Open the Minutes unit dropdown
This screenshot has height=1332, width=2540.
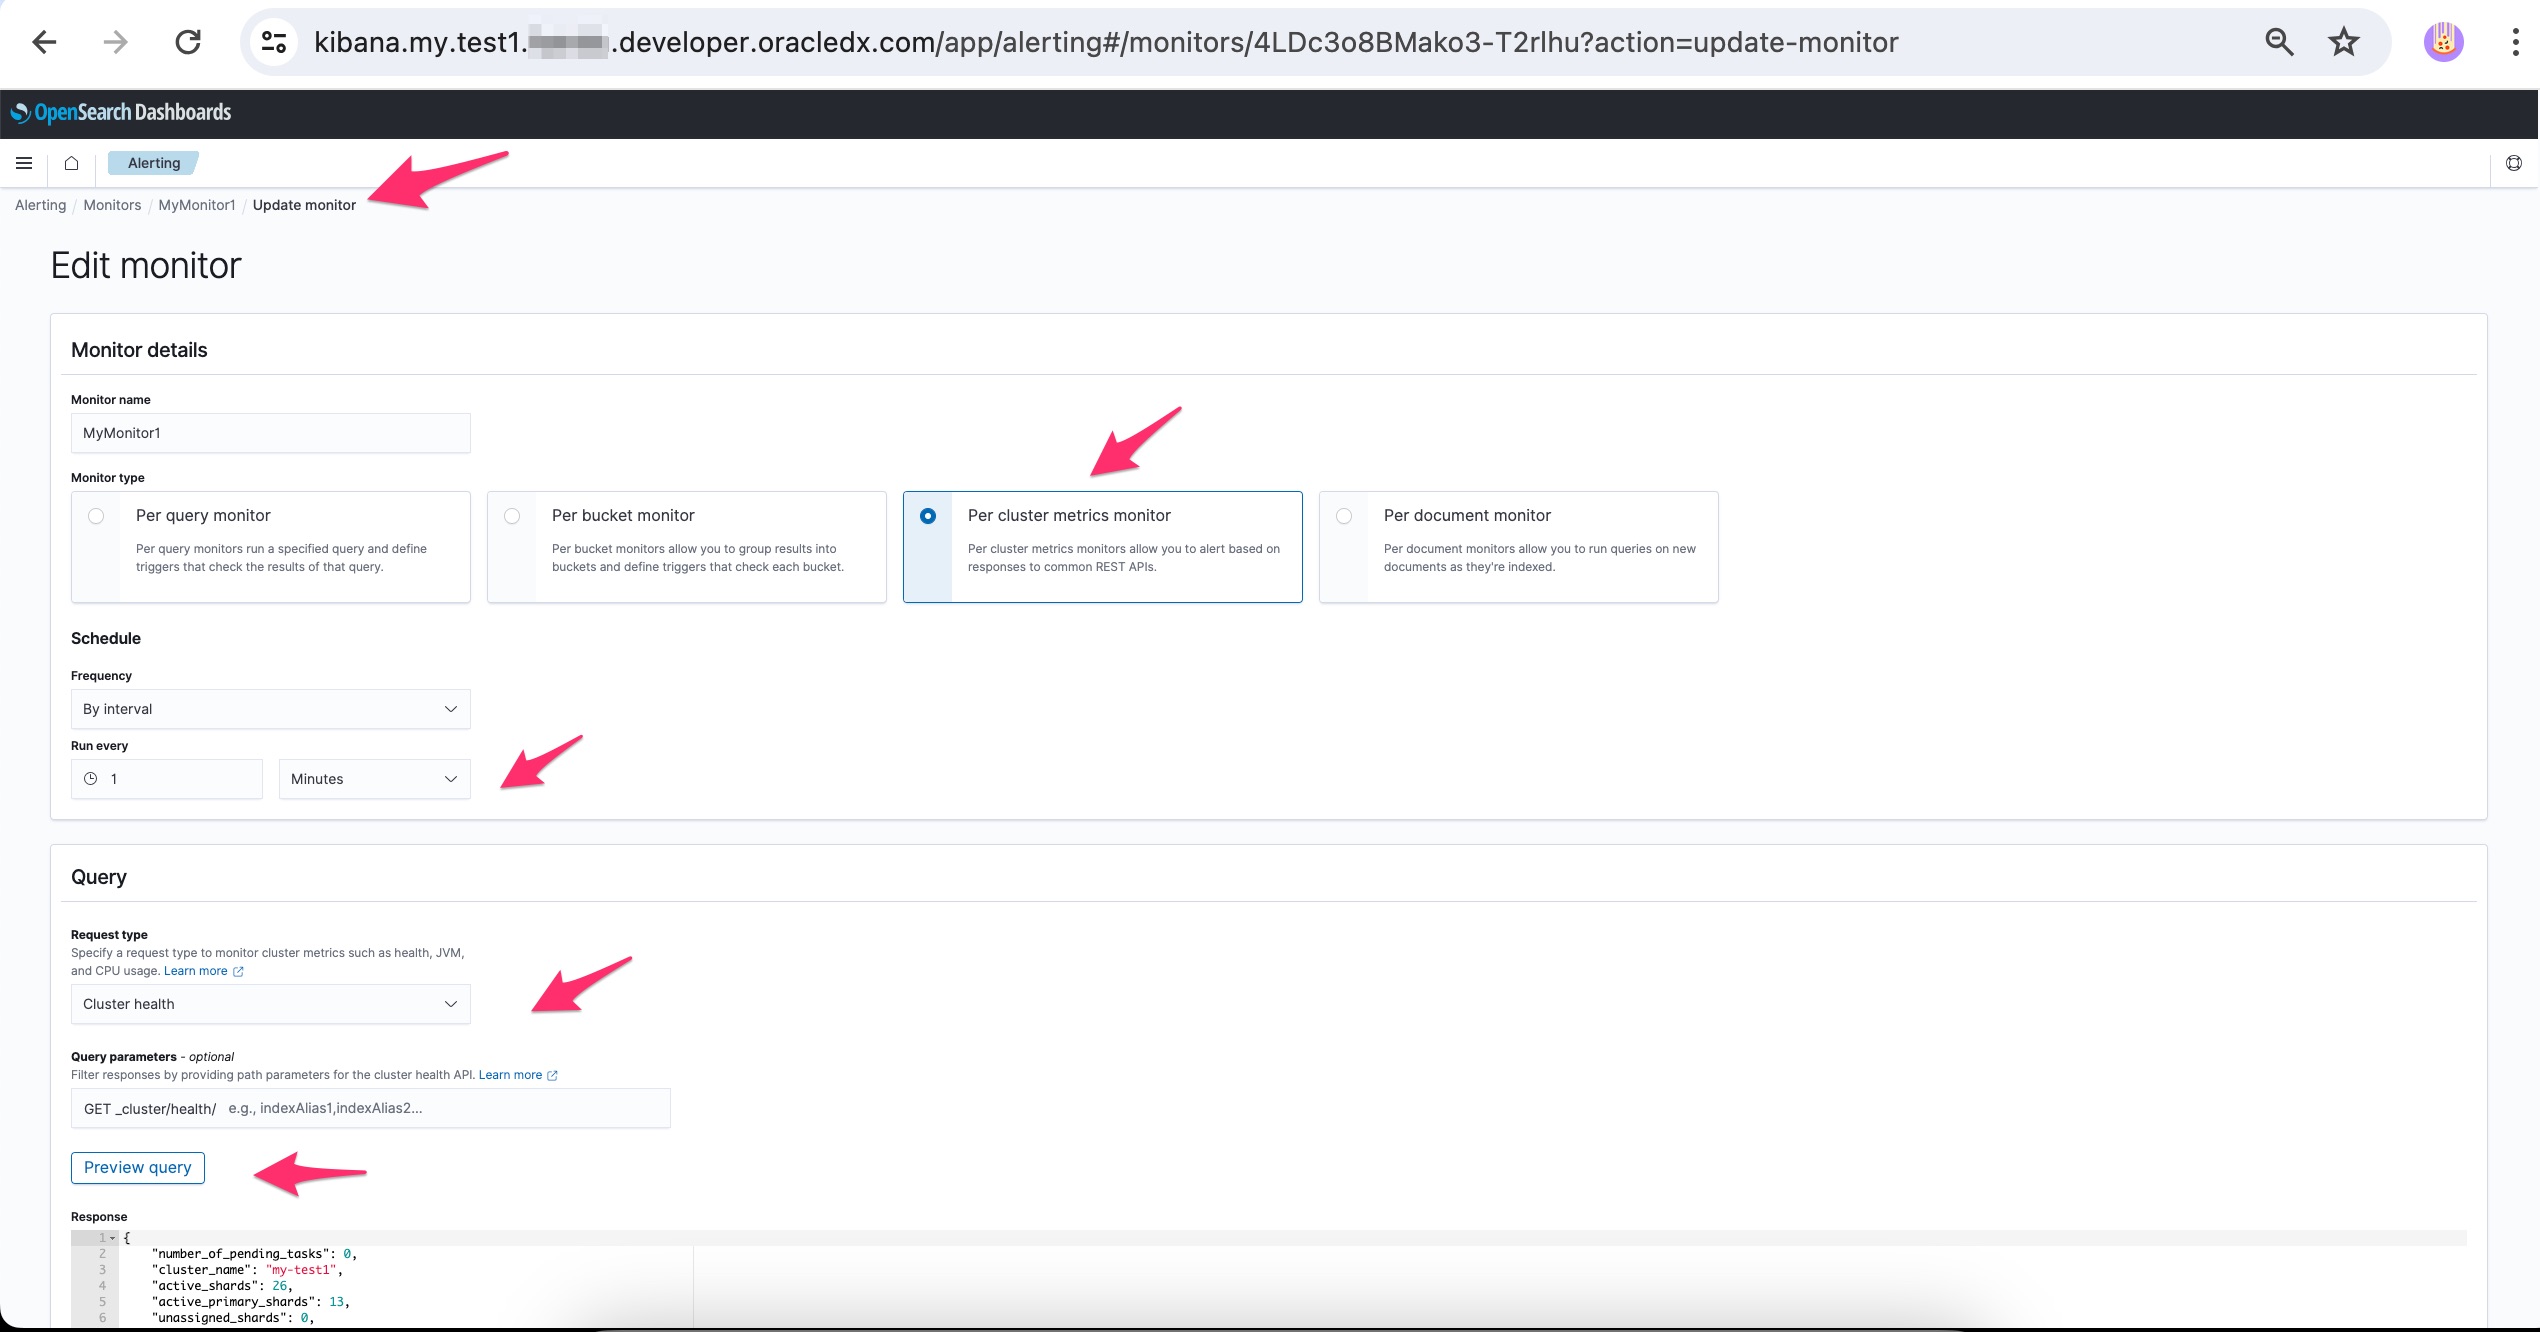coord(374,779)
